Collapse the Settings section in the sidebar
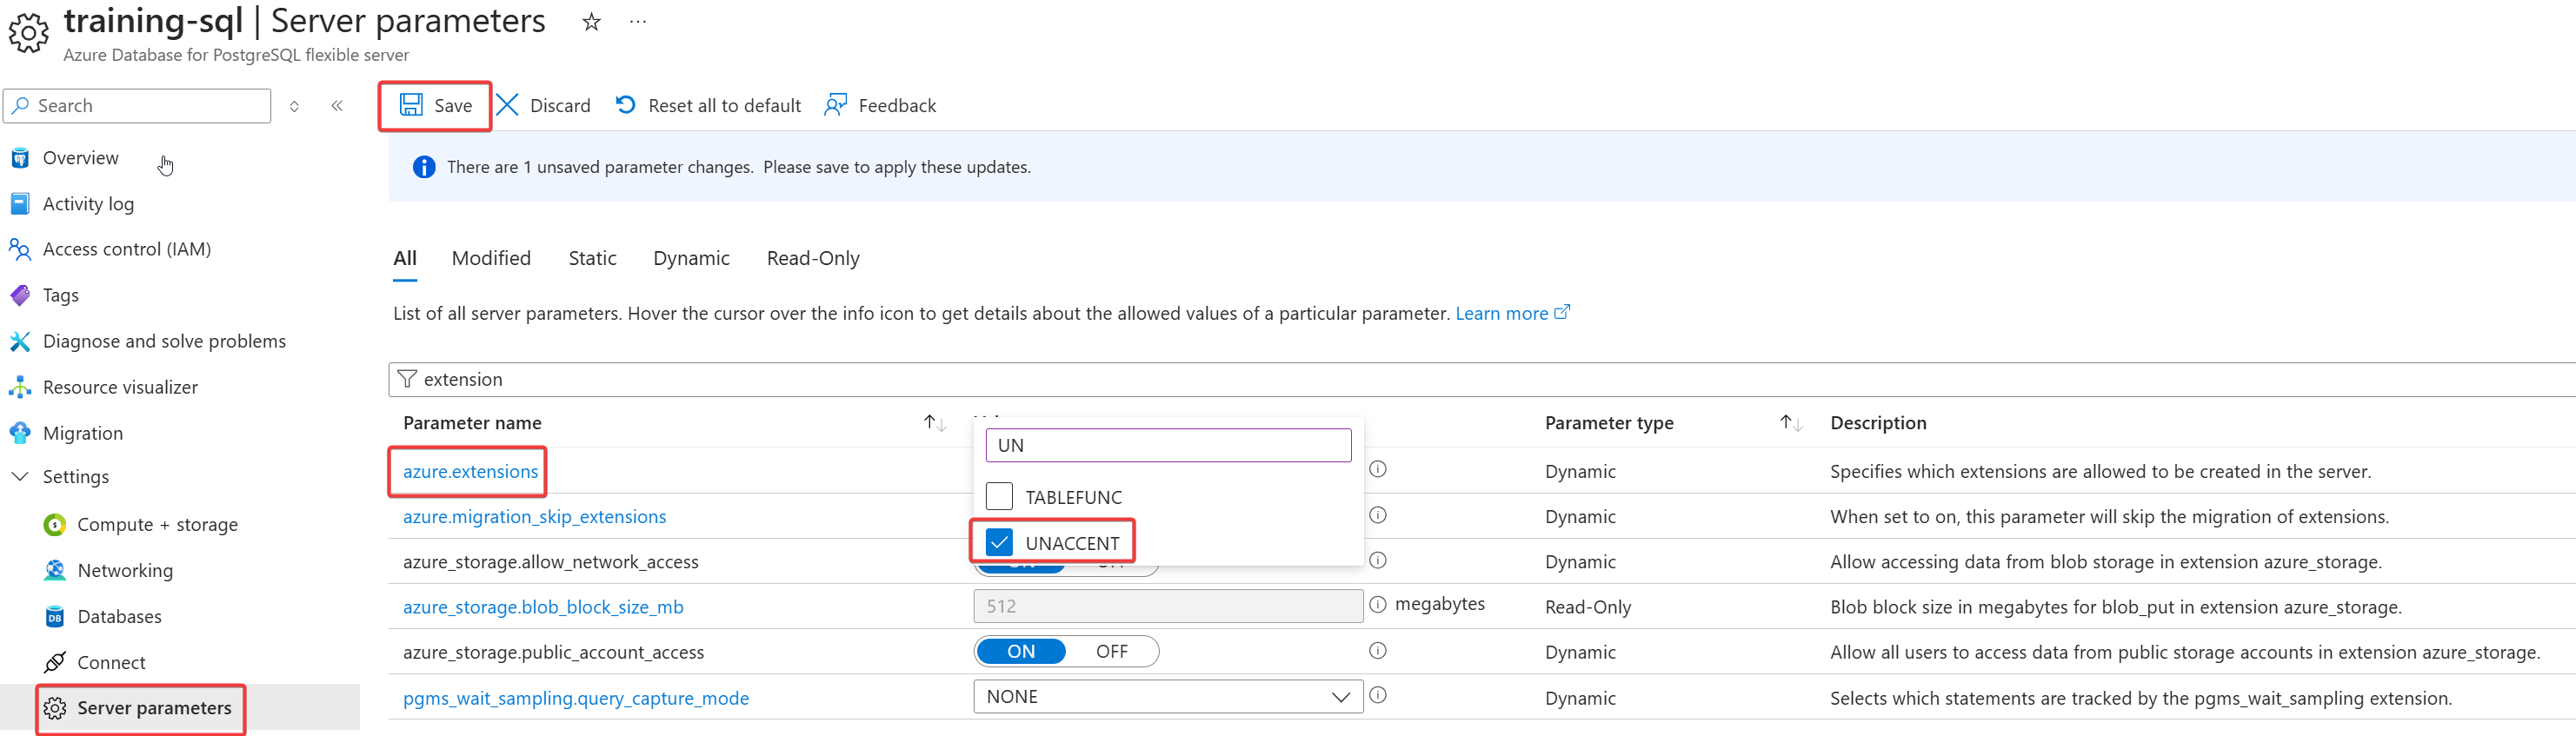2576x736 pixels. point(20,477)
